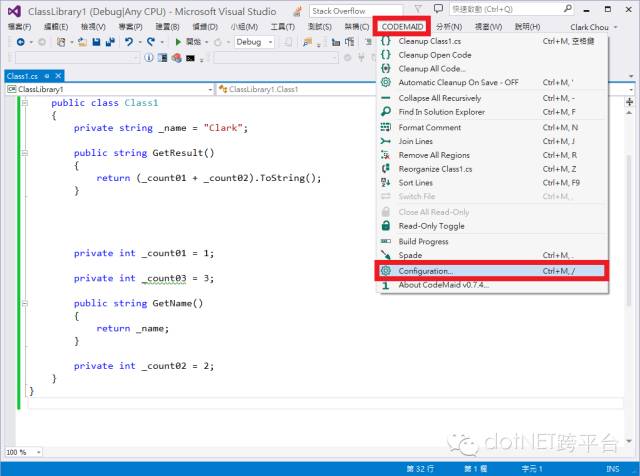The width and height of the screenshot is (640, 476).
Task: Click the Sort Lines icon
Action: (x=385, y=182)
